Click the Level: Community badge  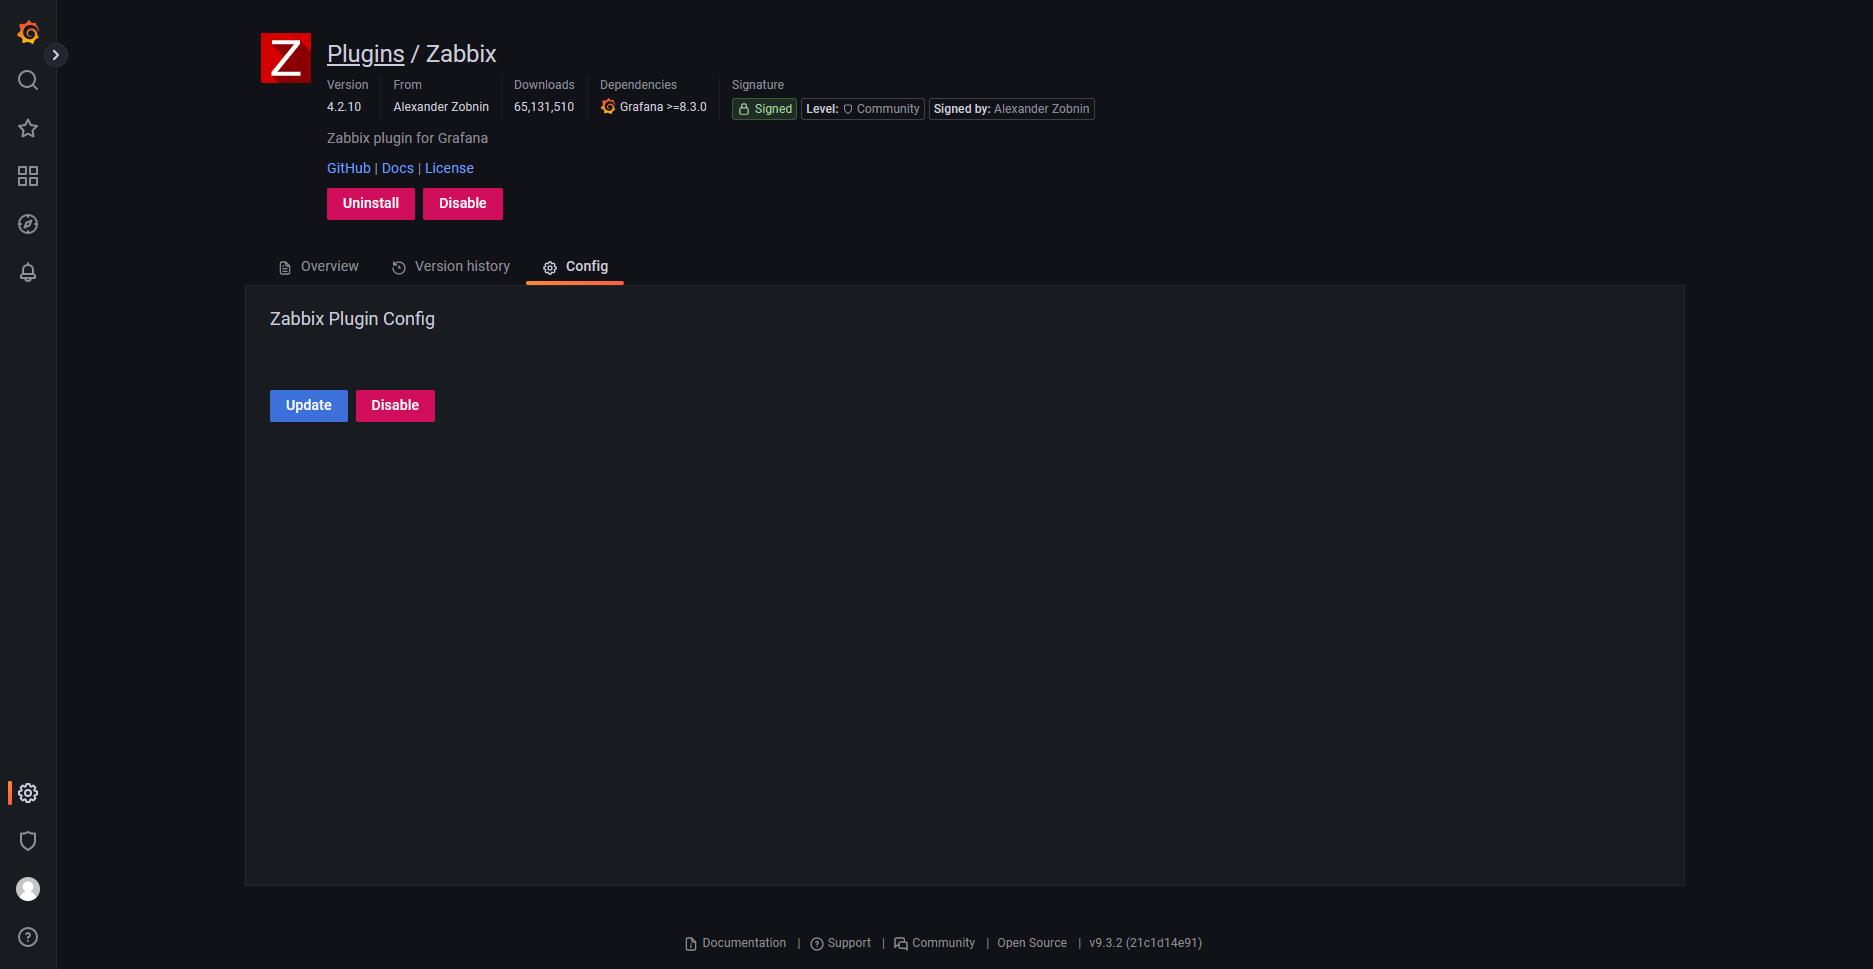[863, 109]
